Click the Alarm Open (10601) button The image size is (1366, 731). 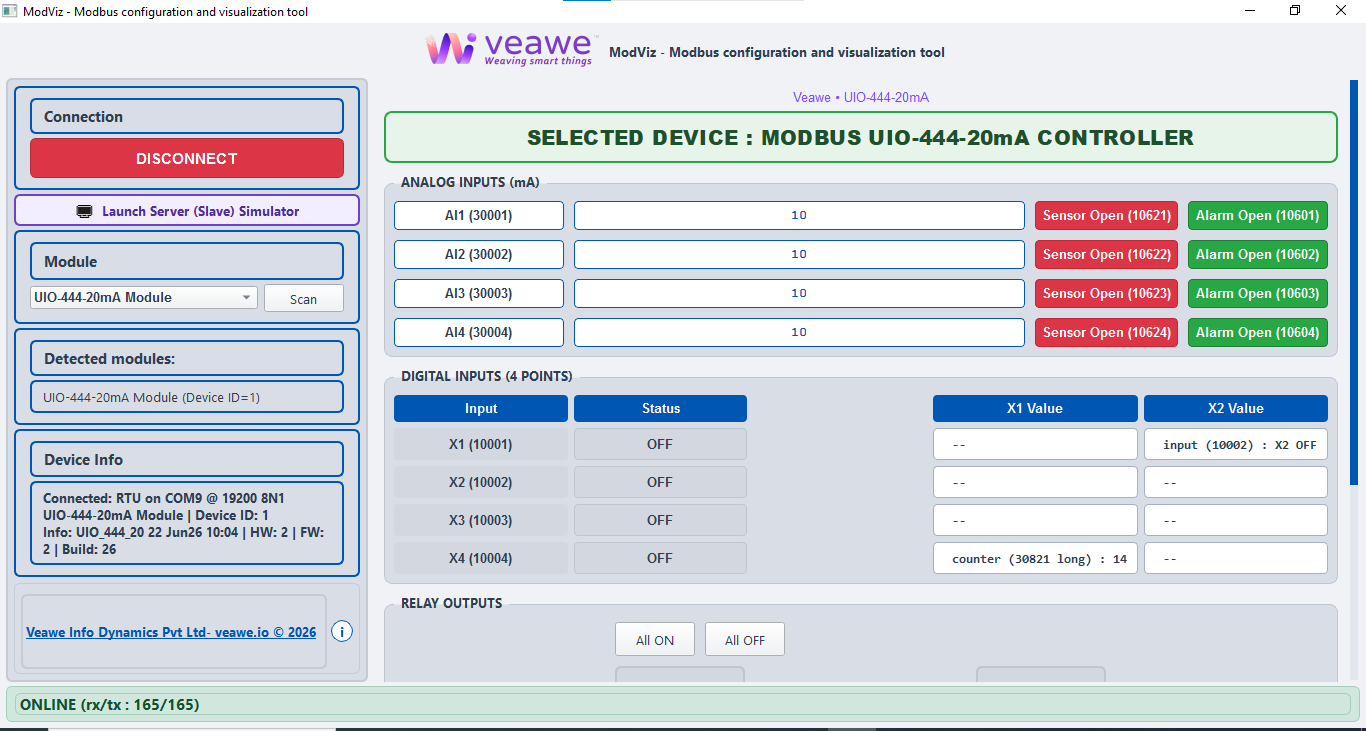1258,215
